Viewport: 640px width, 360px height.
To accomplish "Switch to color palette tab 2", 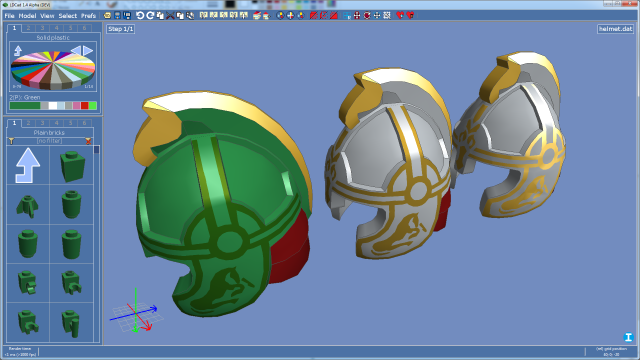I will tap(28, 28).
